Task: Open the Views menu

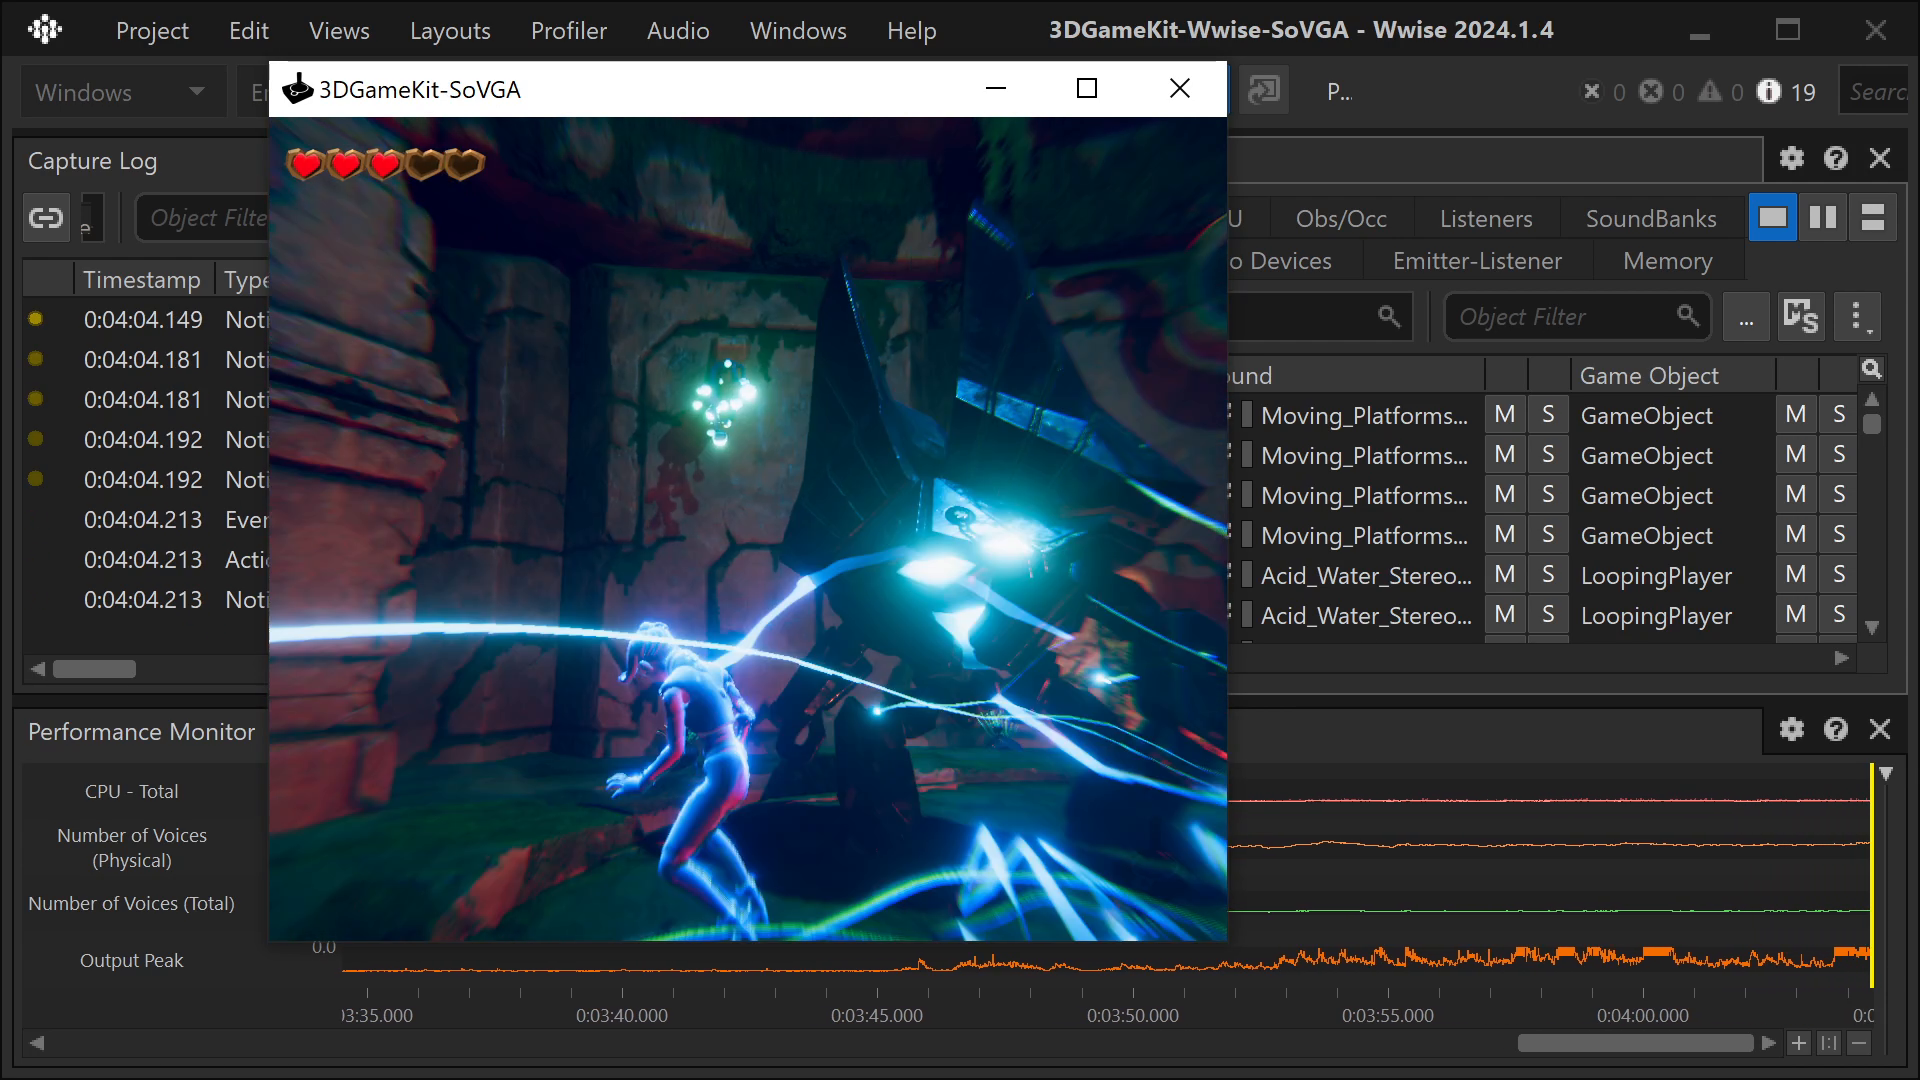Action: coord(339,31)
